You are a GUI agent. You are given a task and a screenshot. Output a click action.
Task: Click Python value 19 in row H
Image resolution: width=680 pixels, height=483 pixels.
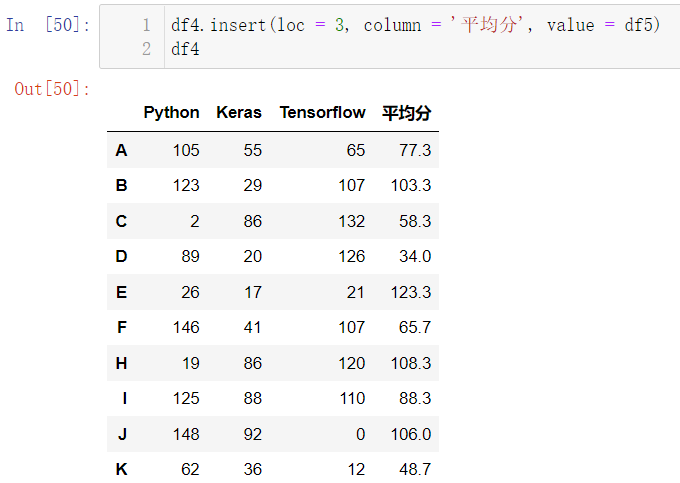(190, 363)
